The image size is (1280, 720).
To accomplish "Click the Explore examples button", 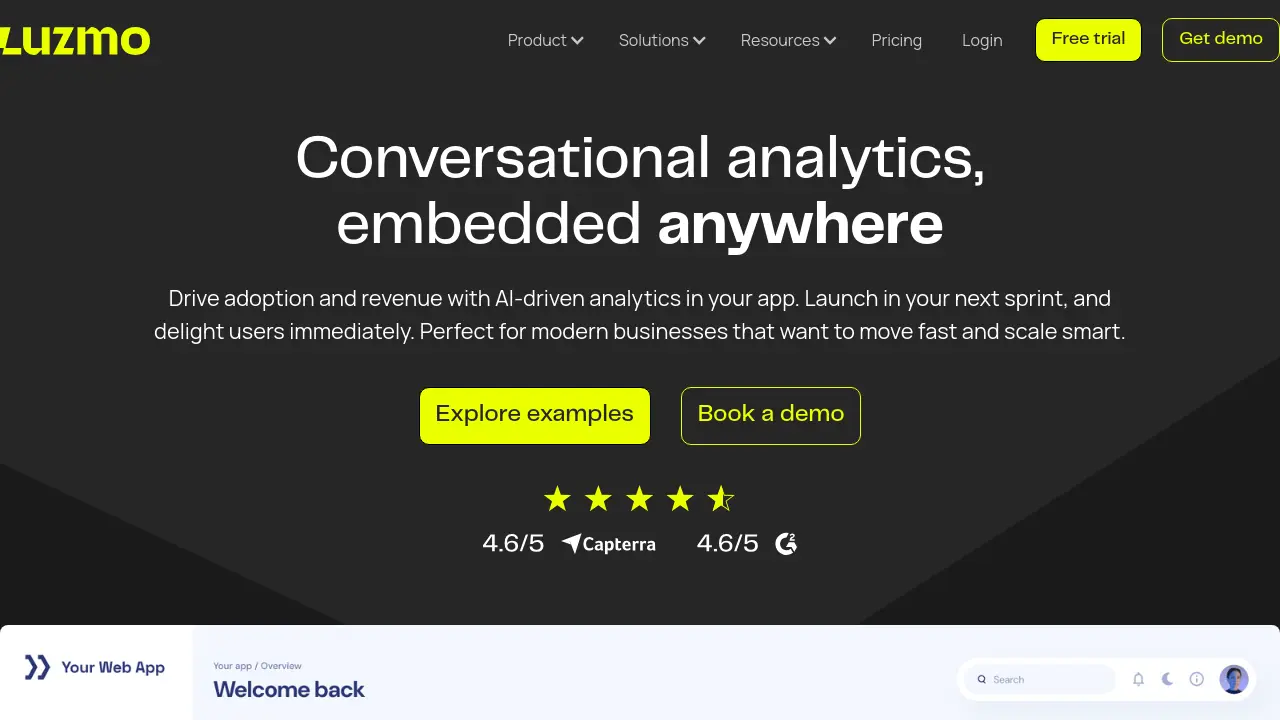I will tap(535, 415).
